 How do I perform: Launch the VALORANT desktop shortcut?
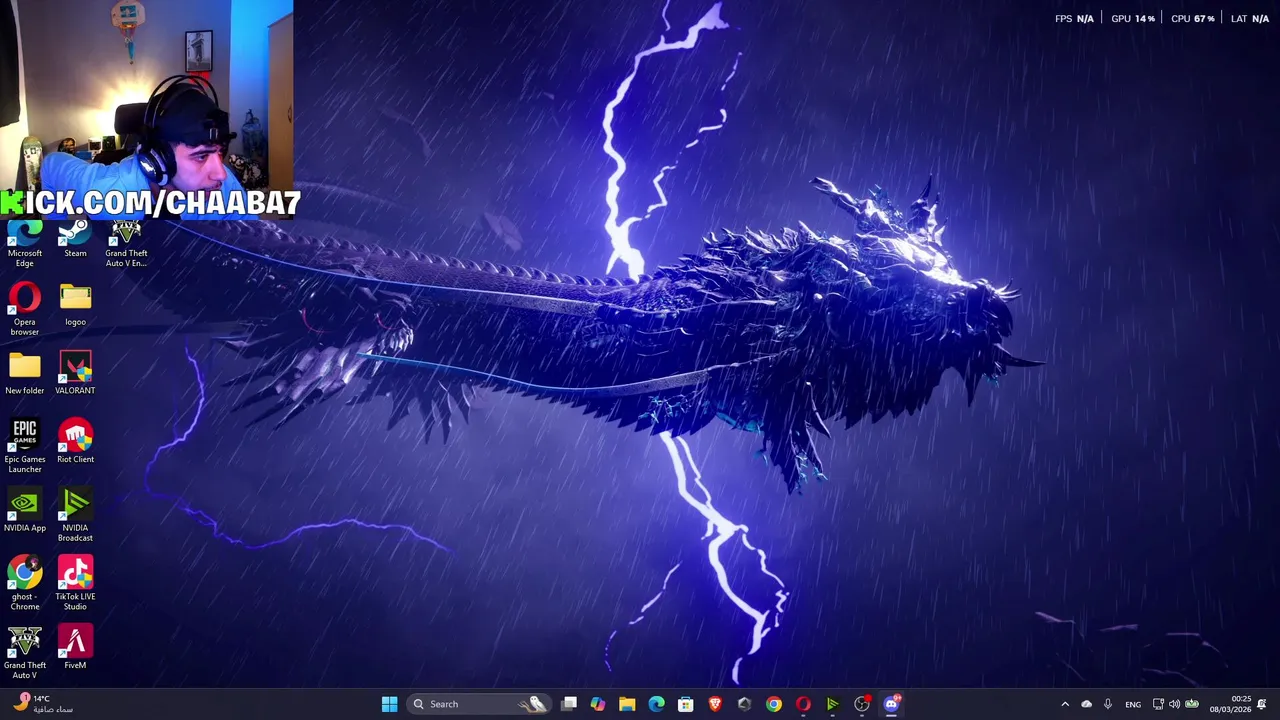[x=75, y=373]
